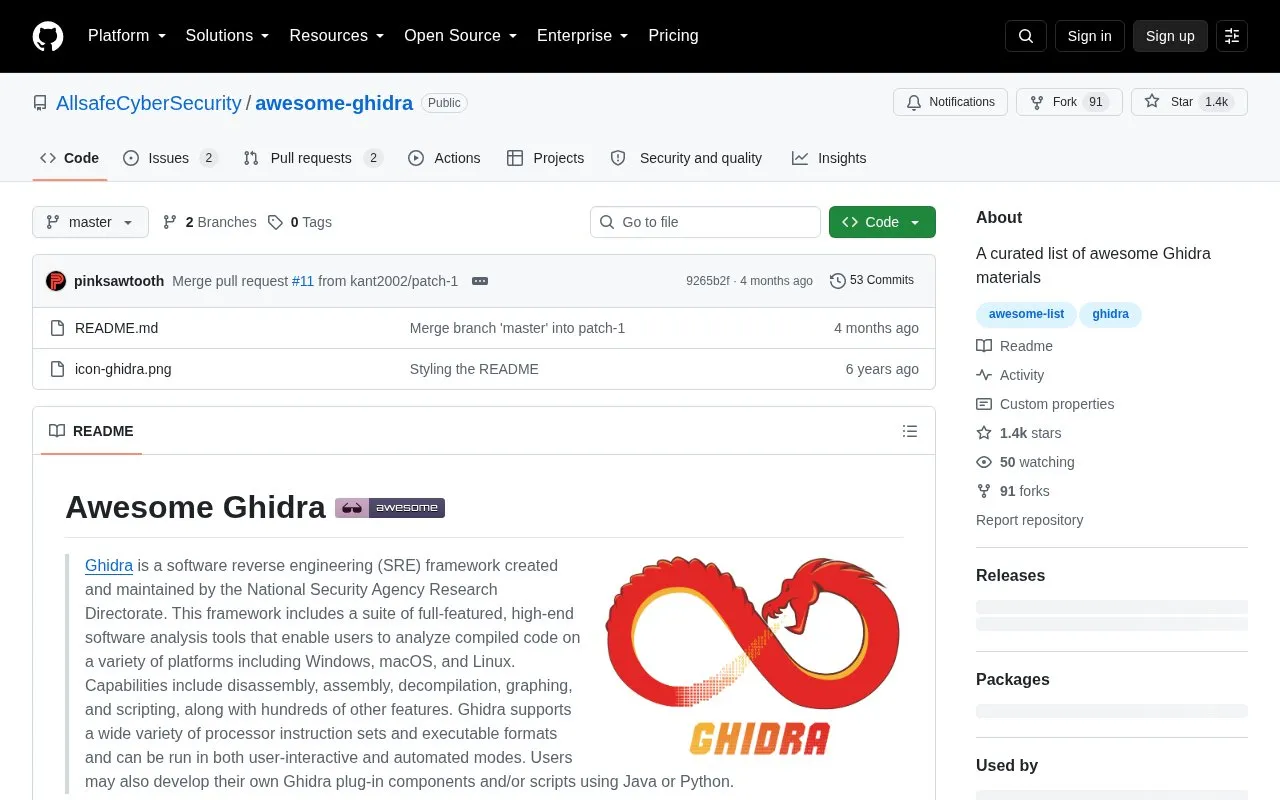Open the icon-ghidra.png file
The width and height of the screenshot is (1280, 800).
tap(123, 369)
